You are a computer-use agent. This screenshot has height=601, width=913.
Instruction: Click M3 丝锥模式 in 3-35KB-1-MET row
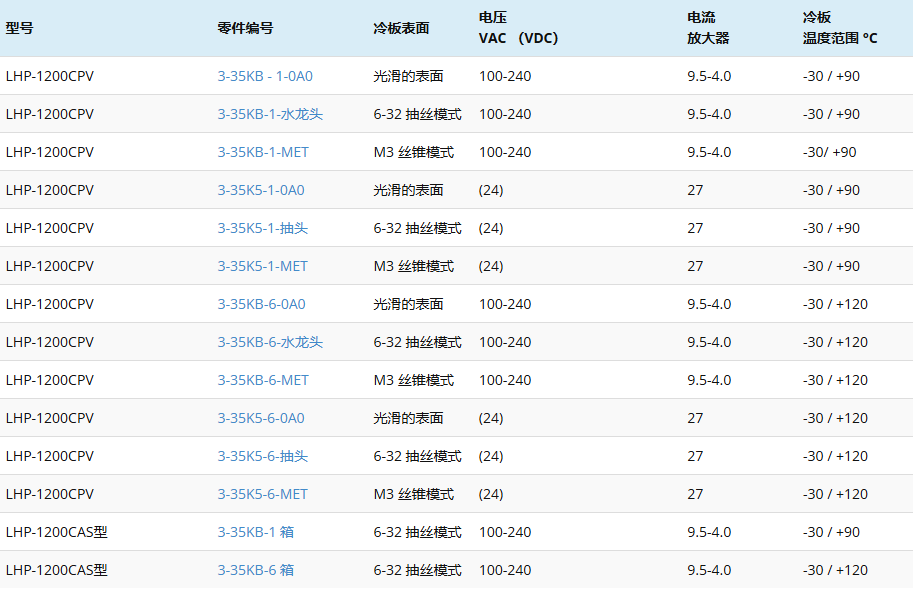(413, 152)
